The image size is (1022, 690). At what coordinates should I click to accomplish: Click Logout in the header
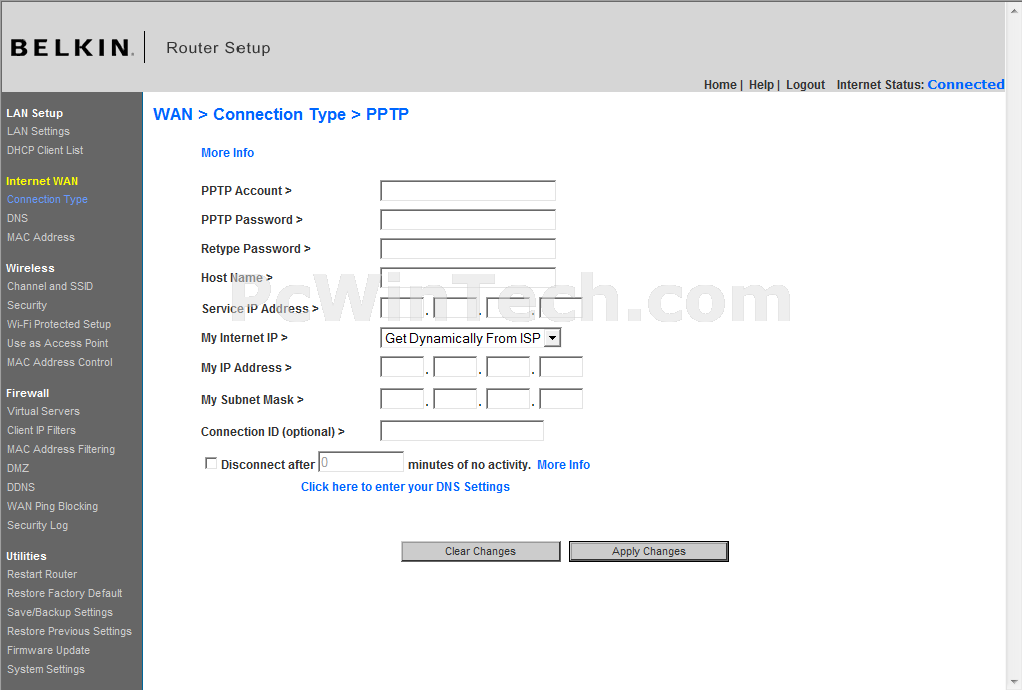806,85
